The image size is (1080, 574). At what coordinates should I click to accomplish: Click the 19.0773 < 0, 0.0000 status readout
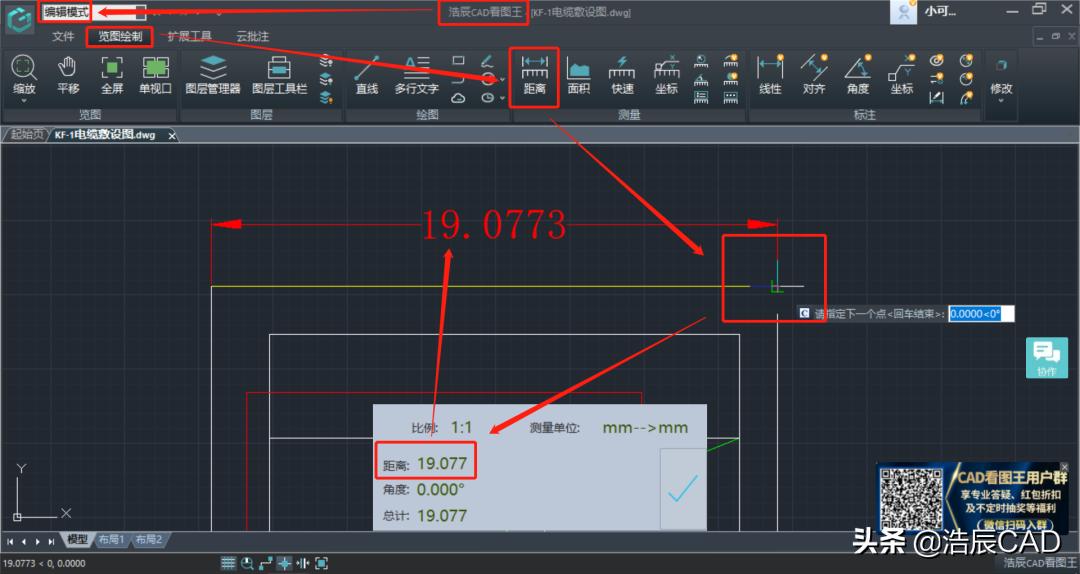point(45,564)
